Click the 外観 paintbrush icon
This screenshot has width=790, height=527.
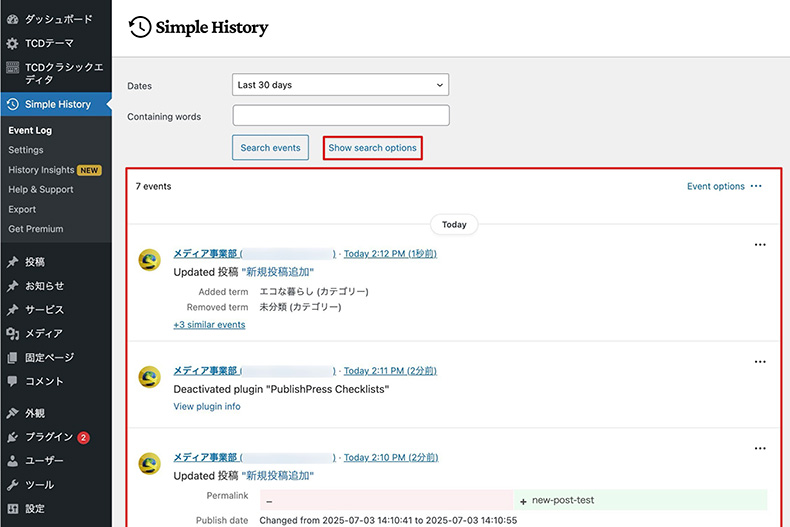point(13,413)
